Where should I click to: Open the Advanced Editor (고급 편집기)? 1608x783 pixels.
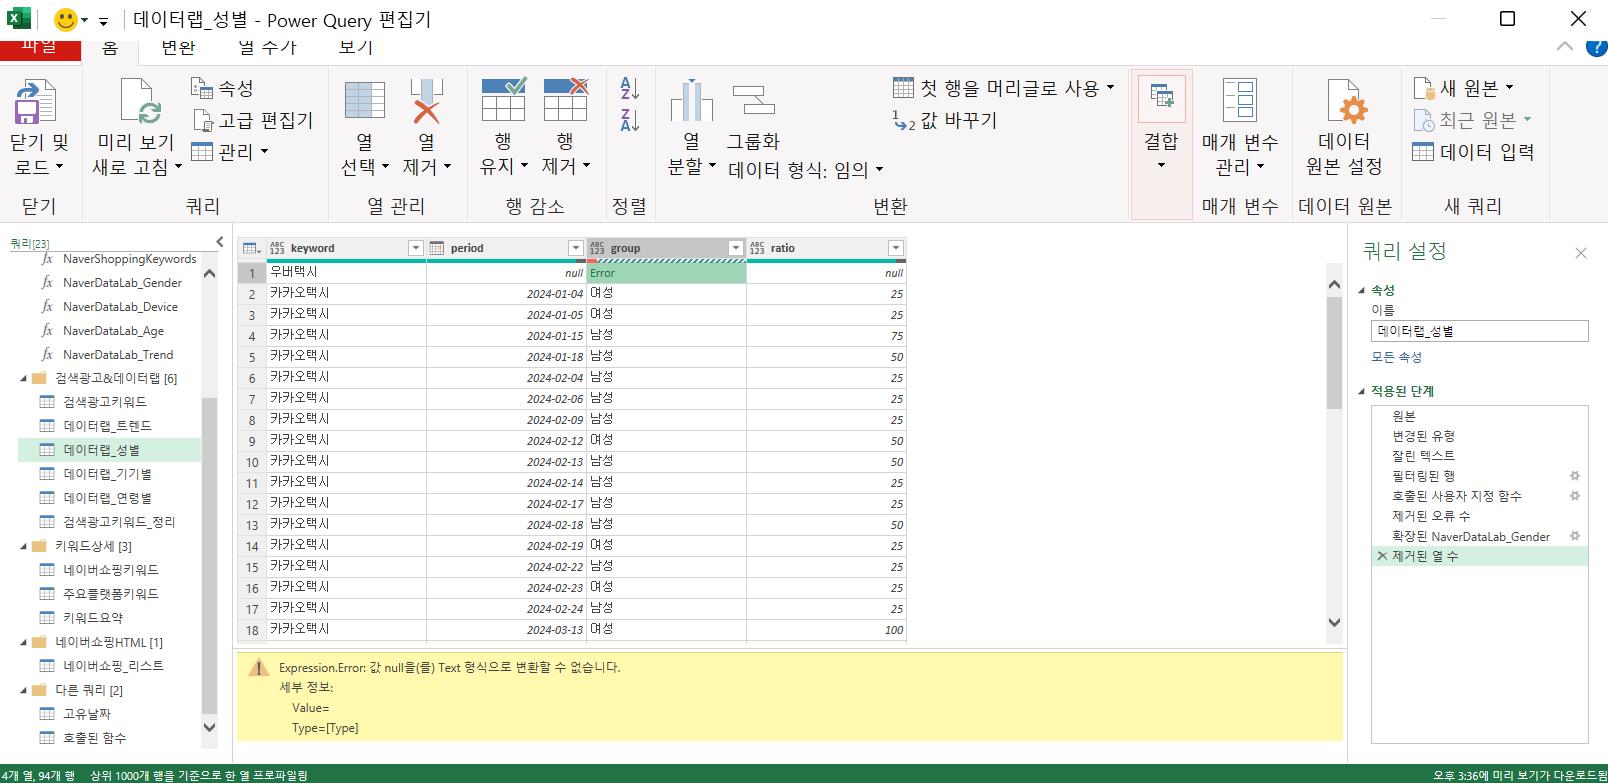point(254,120)
